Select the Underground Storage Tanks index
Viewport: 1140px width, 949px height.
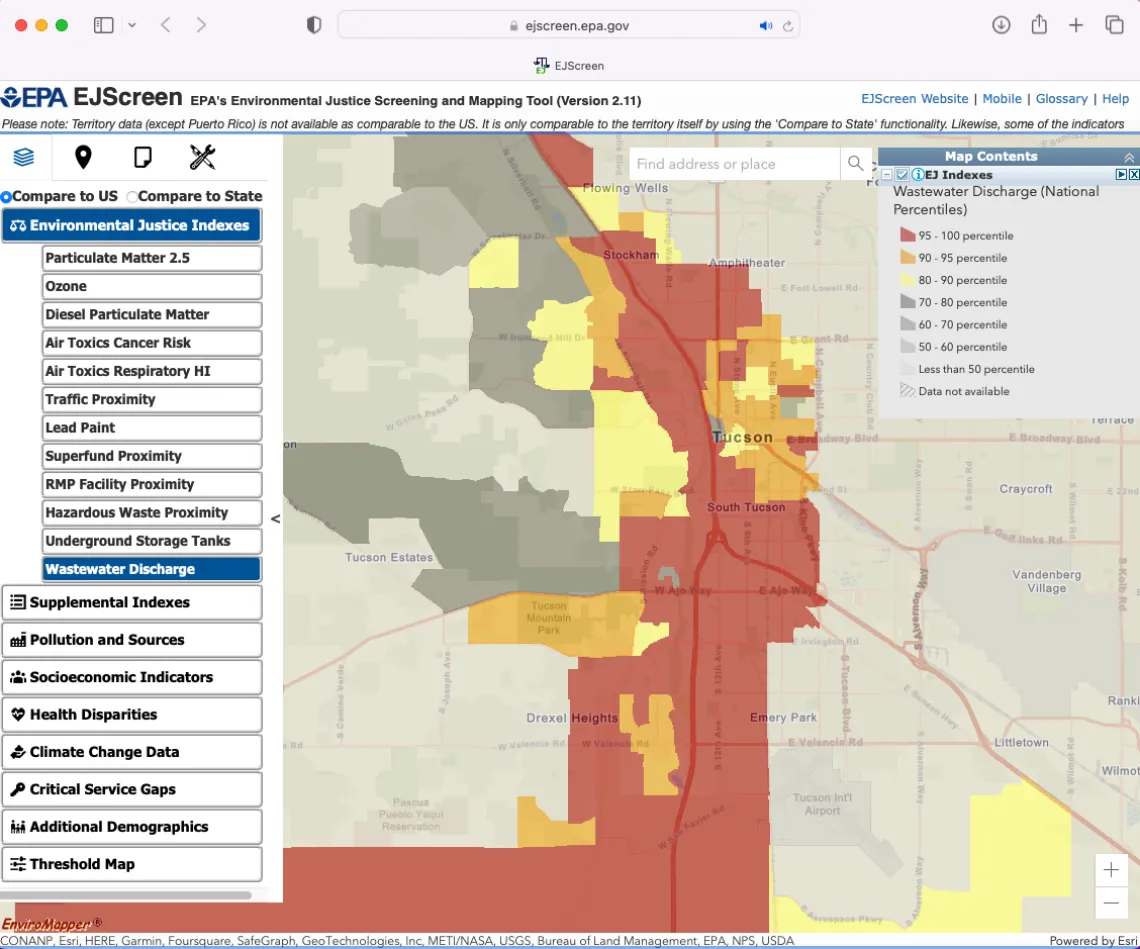152,542
